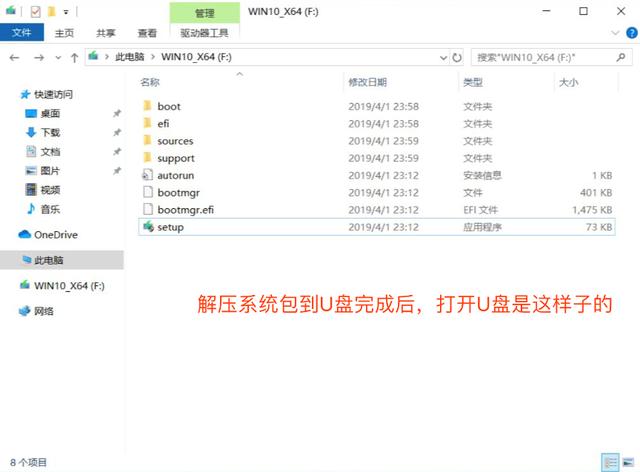The image size is (640, 472).
Task: Switch to large icons view in status bar
Action: tap(629, 463)
